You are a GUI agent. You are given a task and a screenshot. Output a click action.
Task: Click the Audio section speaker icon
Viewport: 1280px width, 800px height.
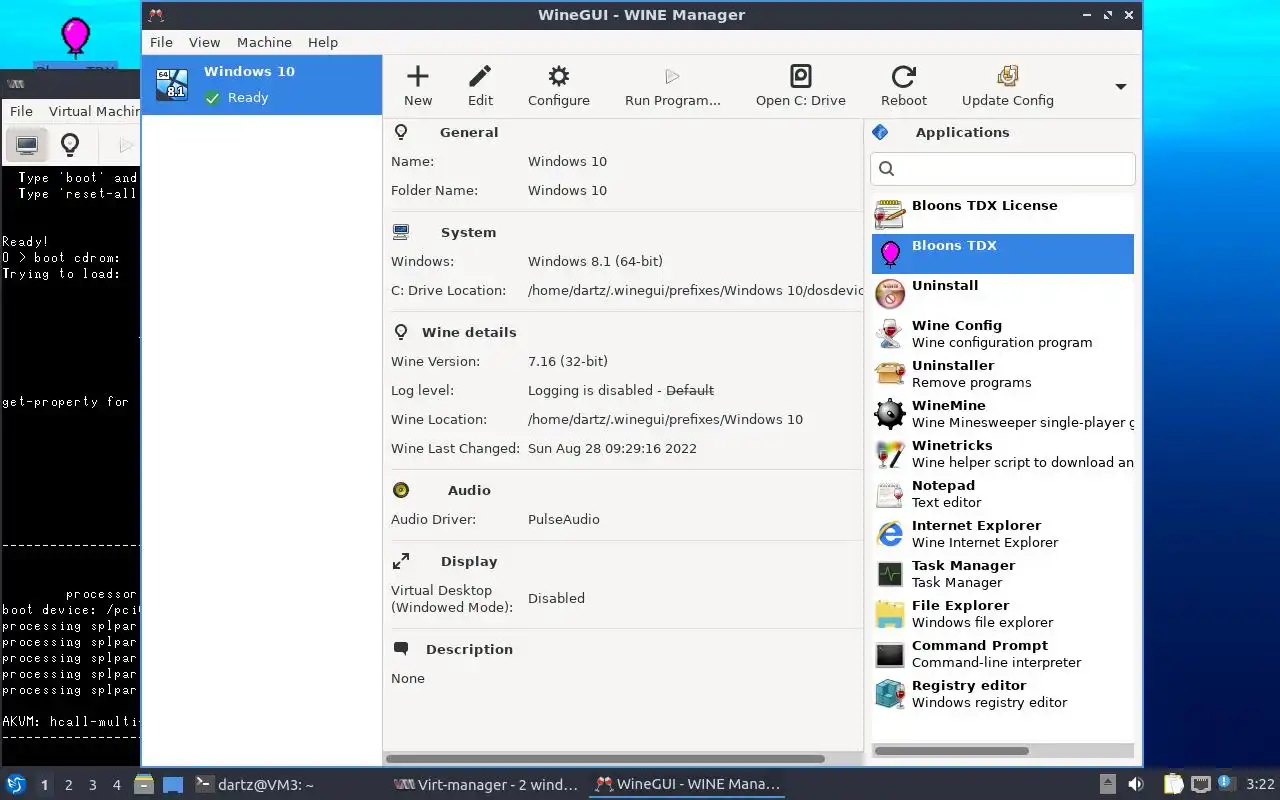(401, 490)
